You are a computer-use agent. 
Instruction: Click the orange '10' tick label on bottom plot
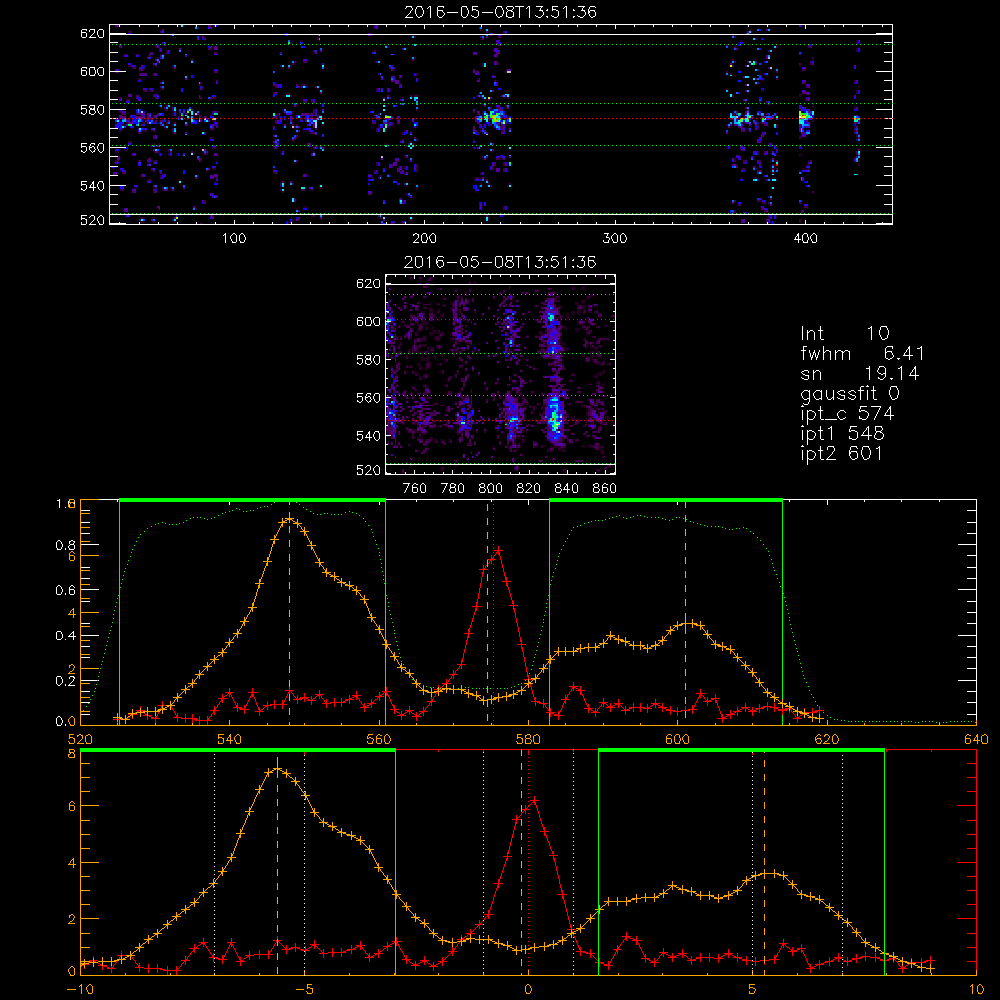pyautogui.click(x=976, y=989)
